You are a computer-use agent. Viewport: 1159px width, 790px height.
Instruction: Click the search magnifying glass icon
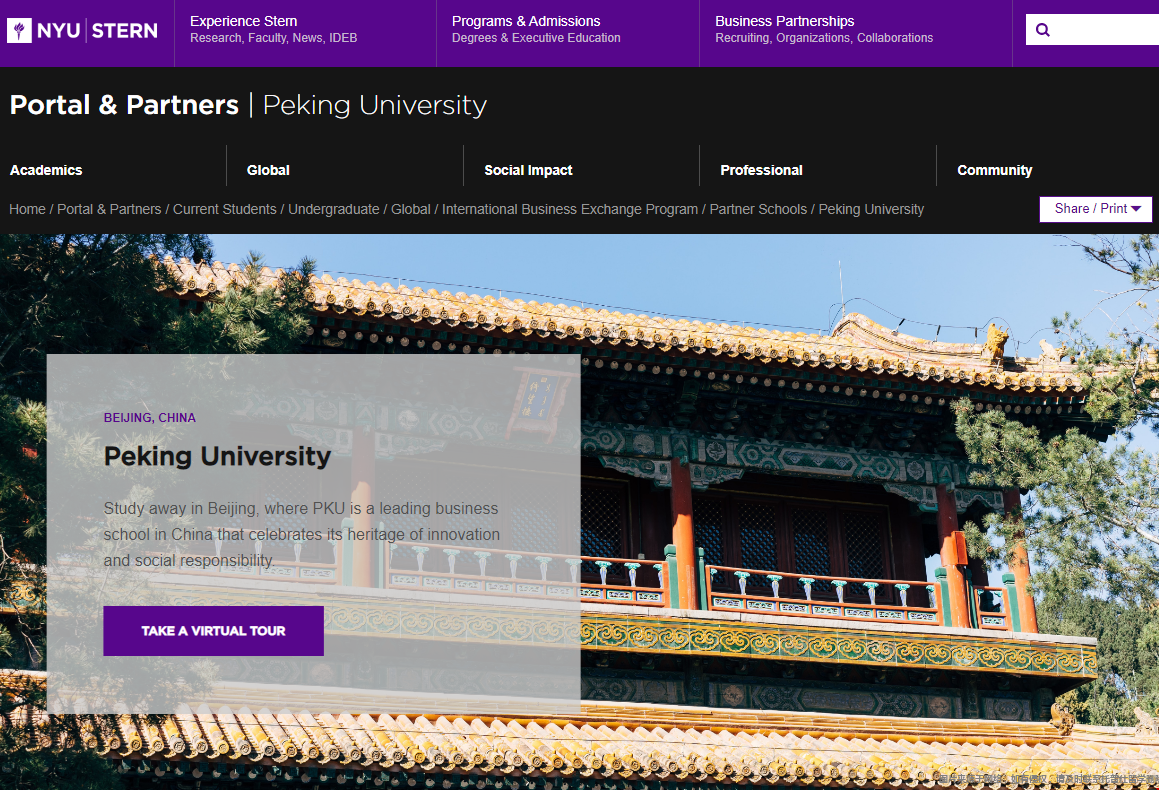click(1042, 29)
